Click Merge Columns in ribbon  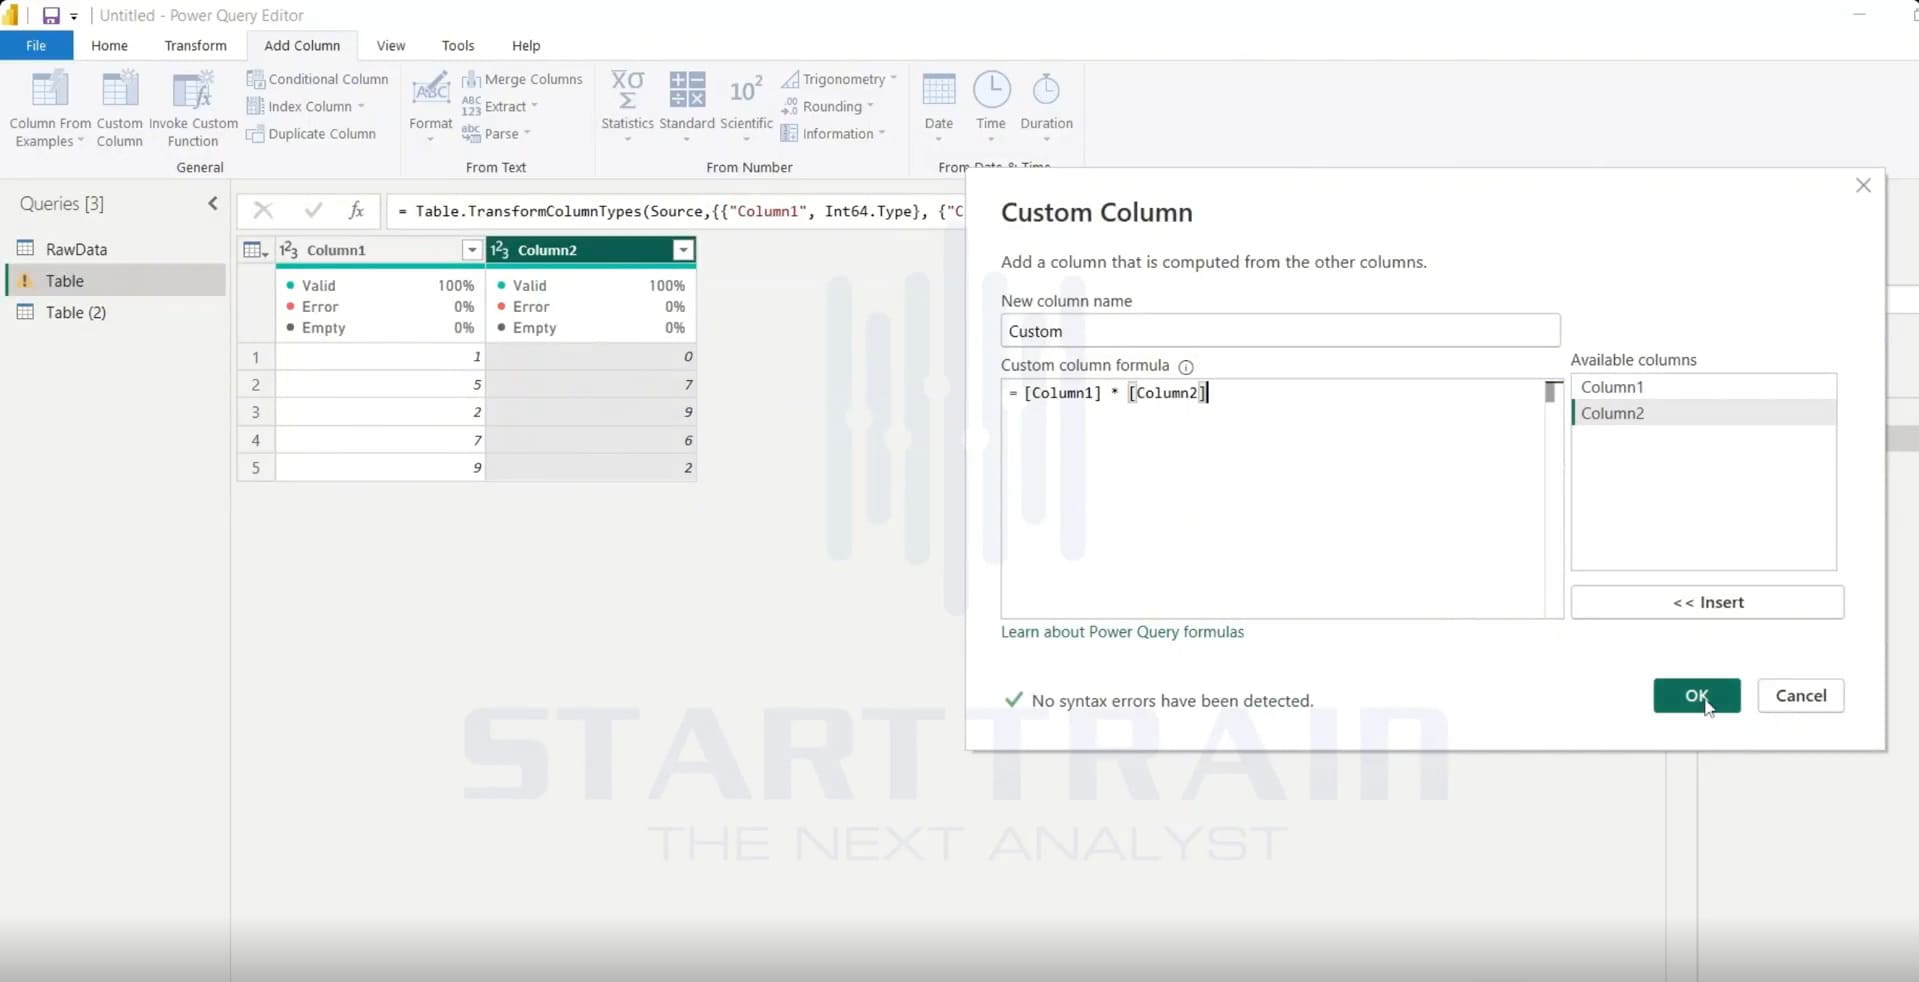(522, 79)
